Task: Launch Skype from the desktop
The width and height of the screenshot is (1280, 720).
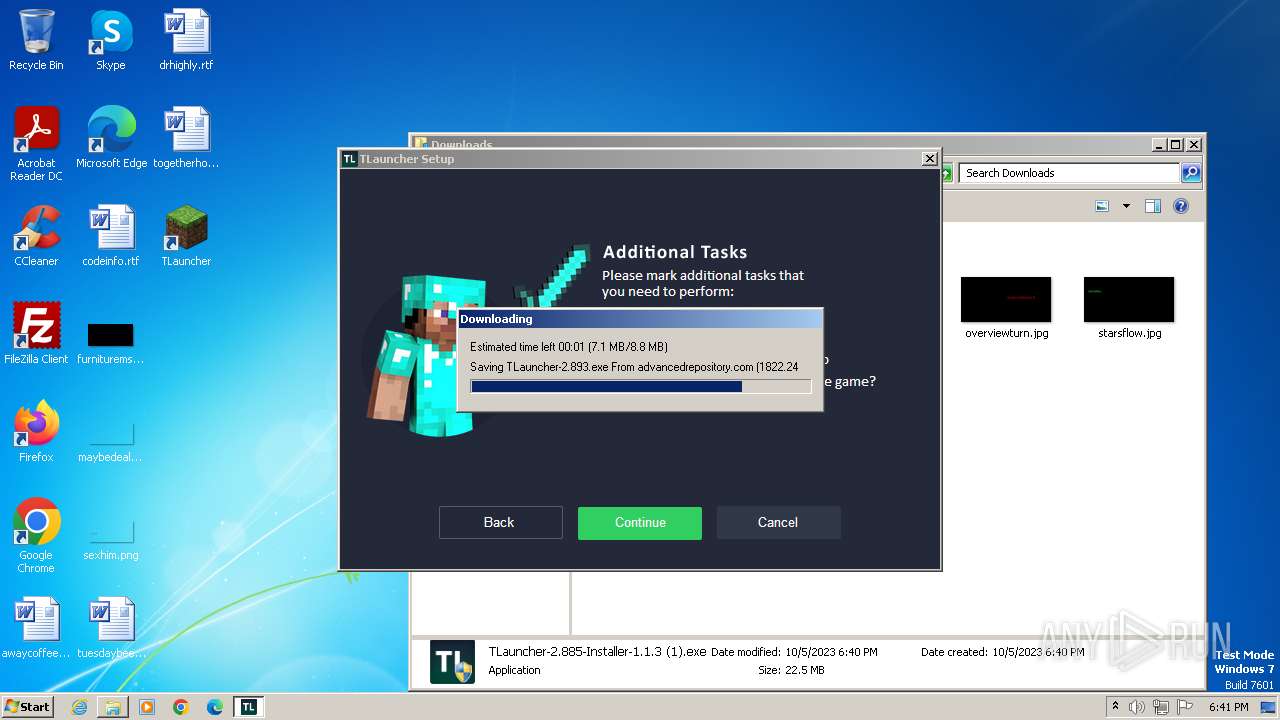Action: coord(111,40)
